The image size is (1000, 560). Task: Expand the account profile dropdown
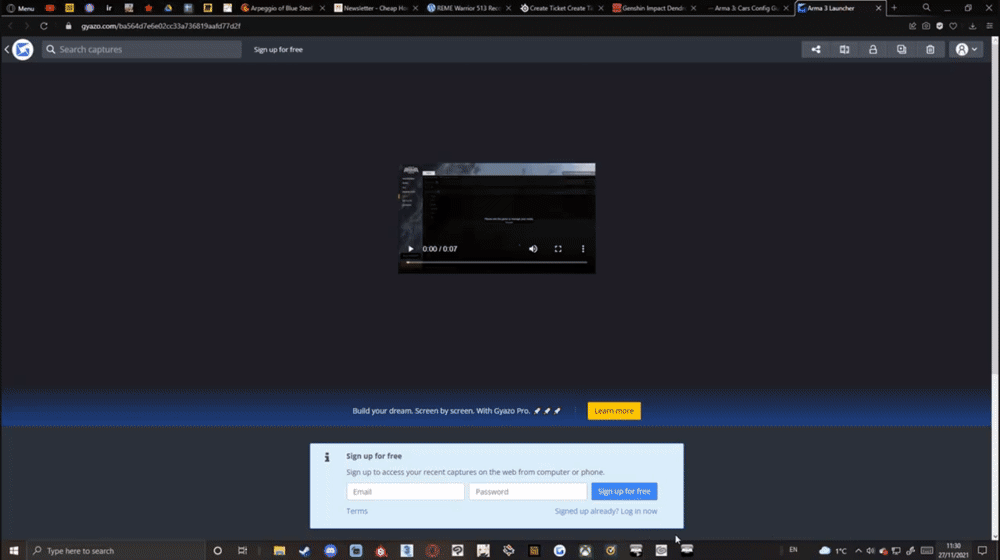(966, 49)
